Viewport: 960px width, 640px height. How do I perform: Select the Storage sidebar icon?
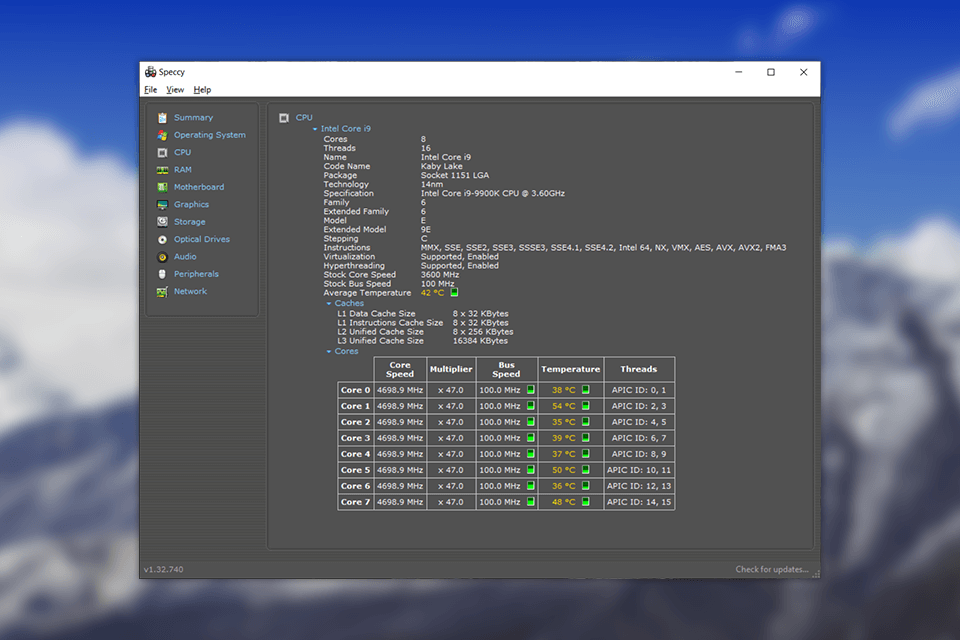click(162, 221)
